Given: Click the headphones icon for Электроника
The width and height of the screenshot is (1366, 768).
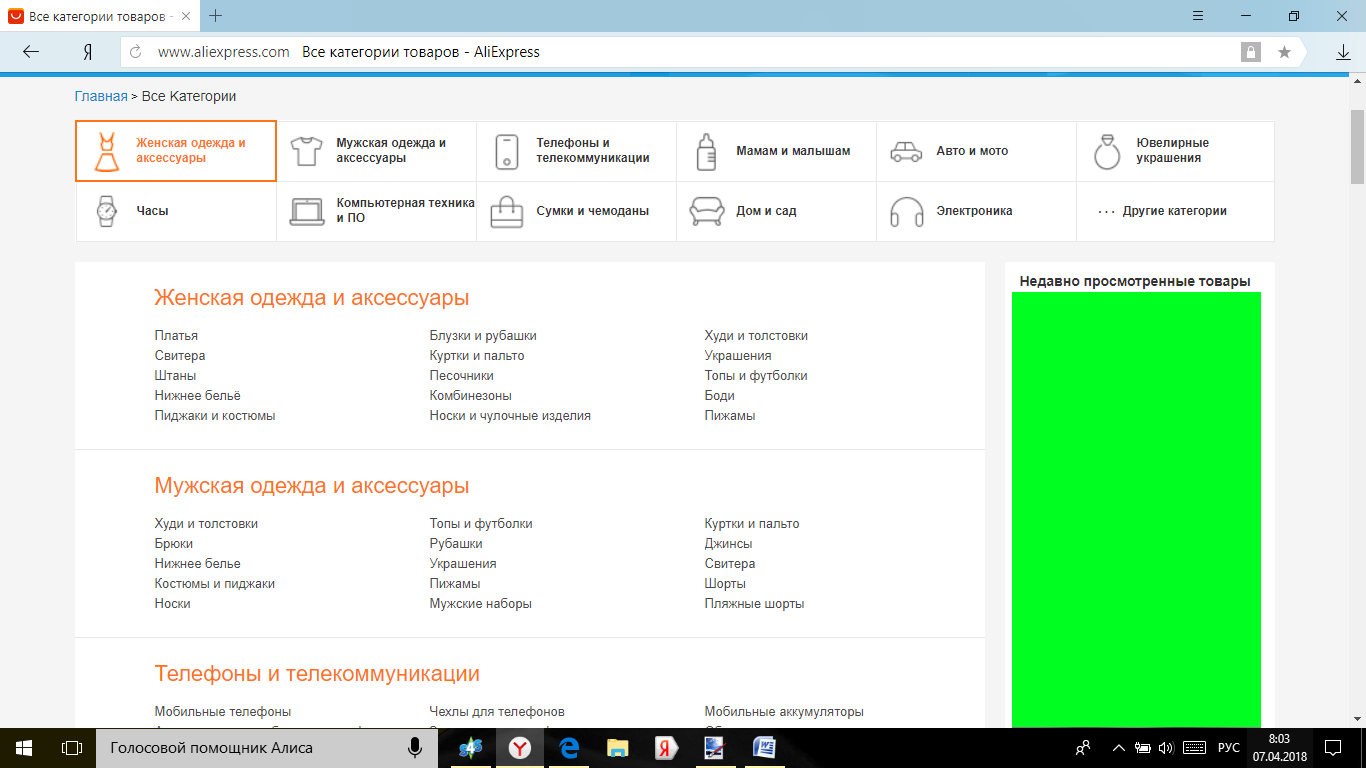Looking at the screenshot, I should (x=906, y=211).
